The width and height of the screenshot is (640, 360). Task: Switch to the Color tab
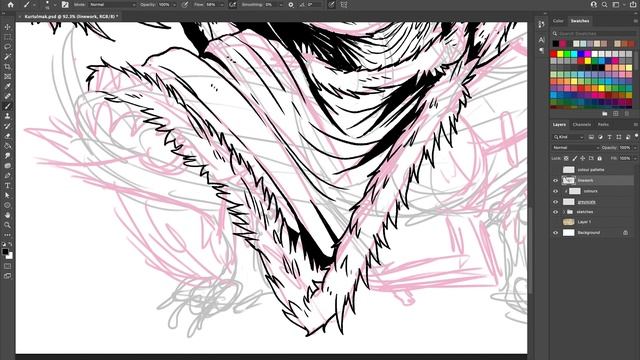point(558,21)
